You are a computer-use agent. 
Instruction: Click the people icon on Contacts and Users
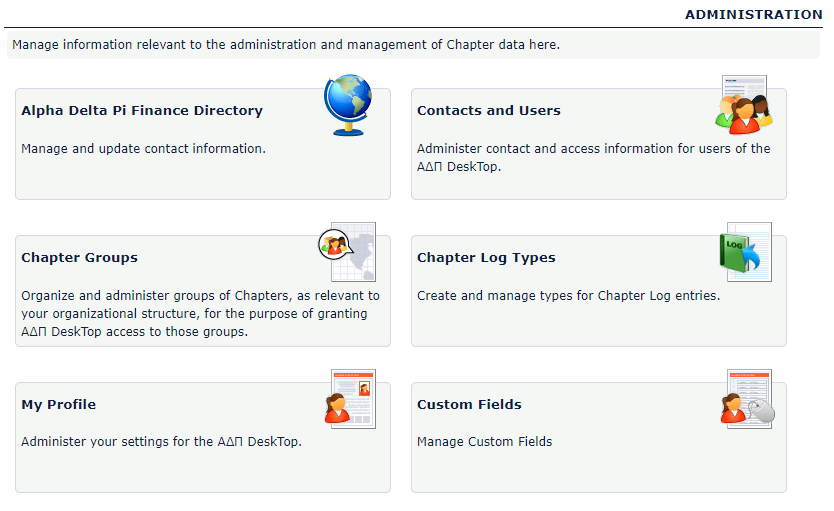pos(744,105)
